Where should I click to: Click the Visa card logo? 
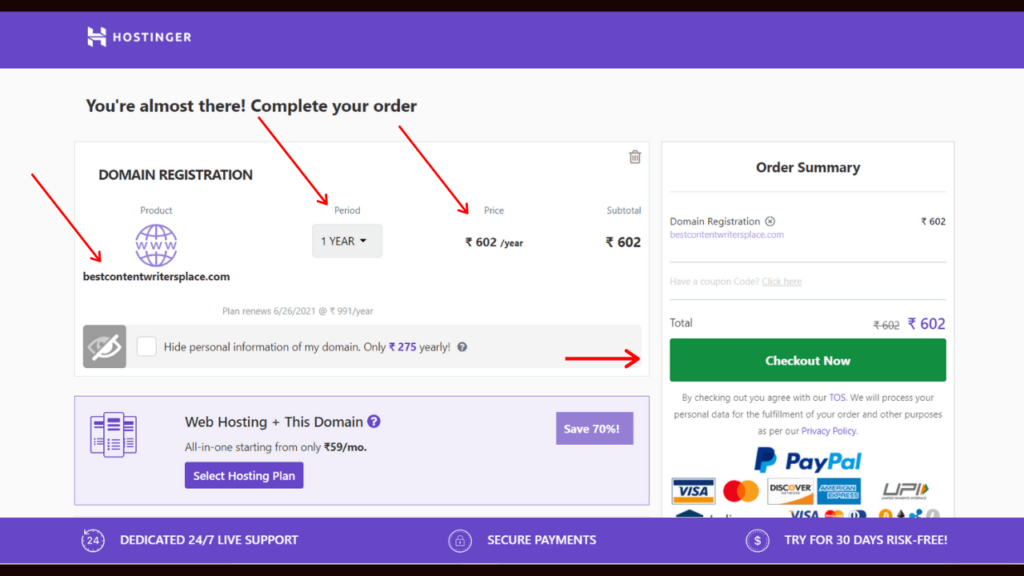[693, 491]
